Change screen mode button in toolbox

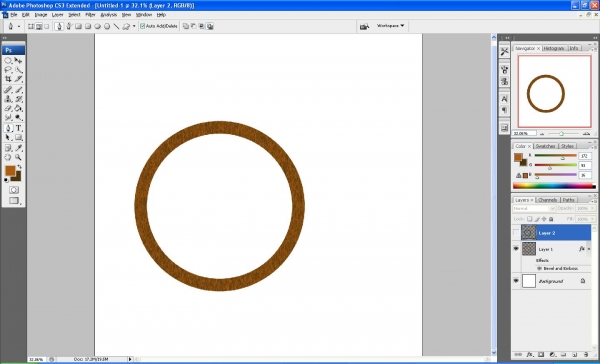click(14, 201)
